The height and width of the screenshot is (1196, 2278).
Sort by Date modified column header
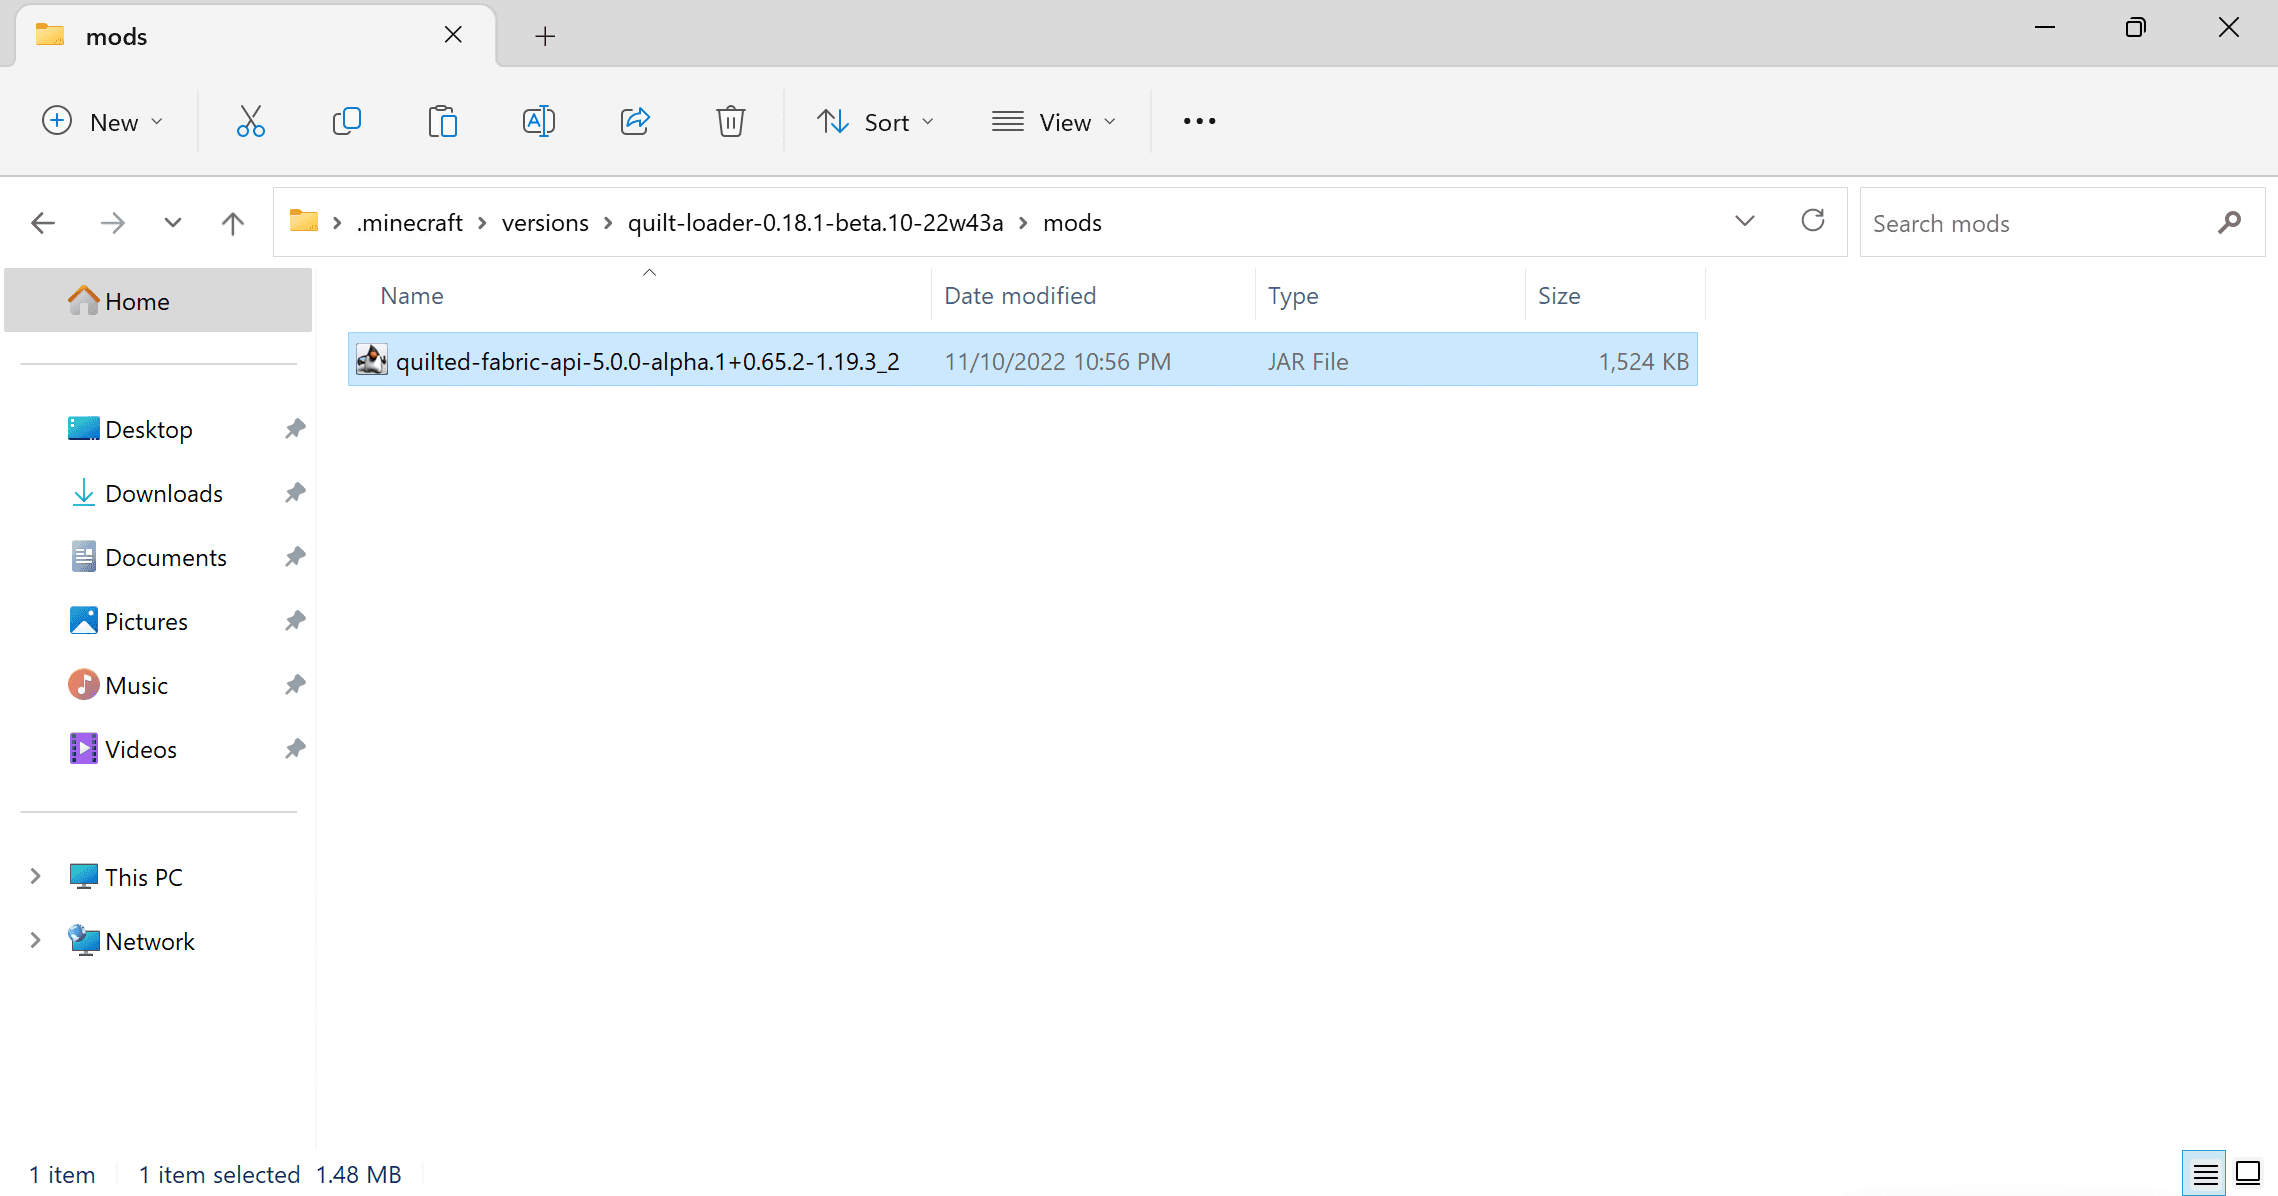[1020, 296]
